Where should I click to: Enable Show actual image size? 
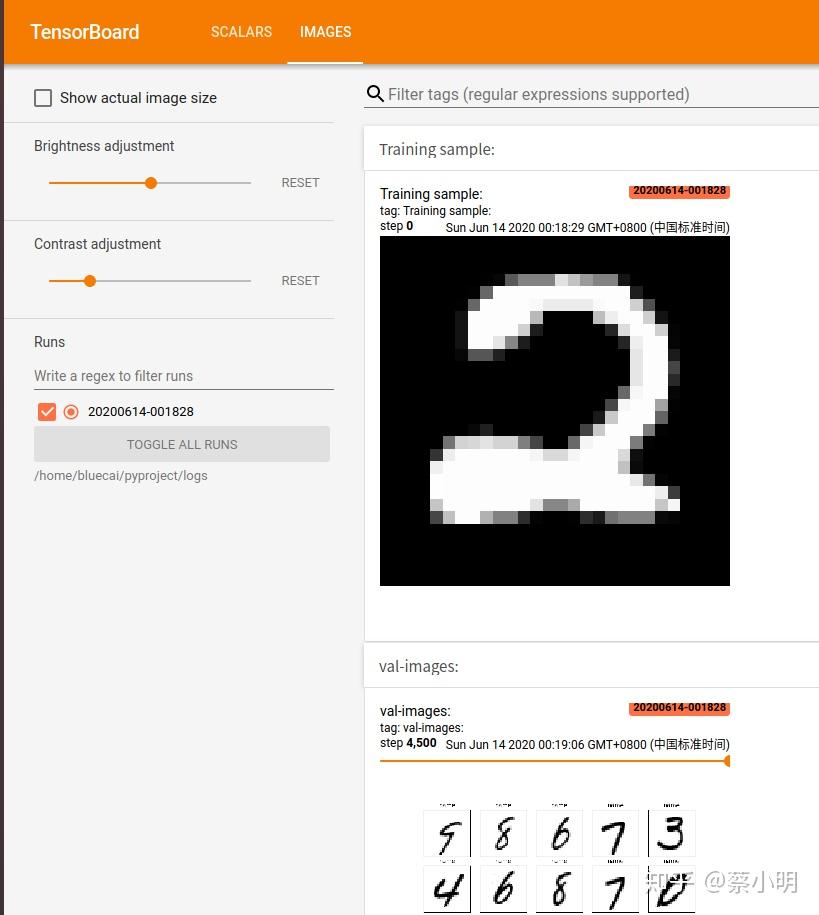(43, 97)
